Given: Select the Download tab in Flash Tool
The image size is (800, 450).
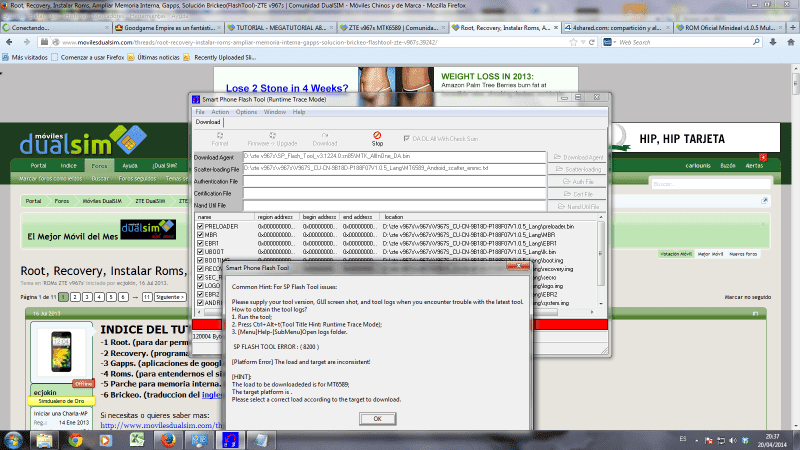Looking at the screenshot, I should (x=208, y=122).
